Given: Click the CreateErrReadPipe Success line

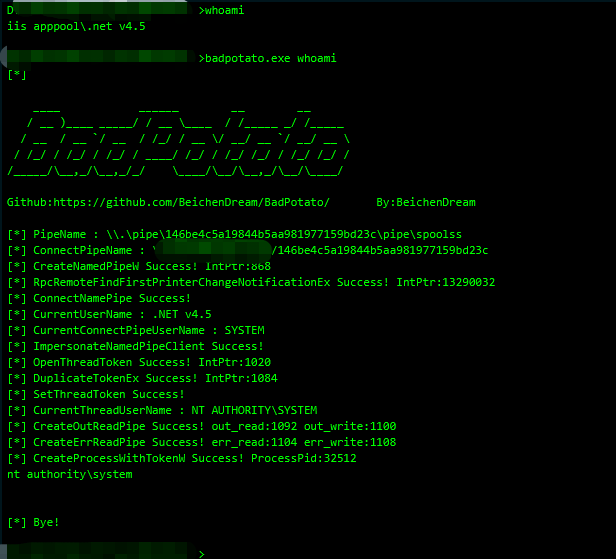Looking at the screenshot, I should tap(202, 442).
